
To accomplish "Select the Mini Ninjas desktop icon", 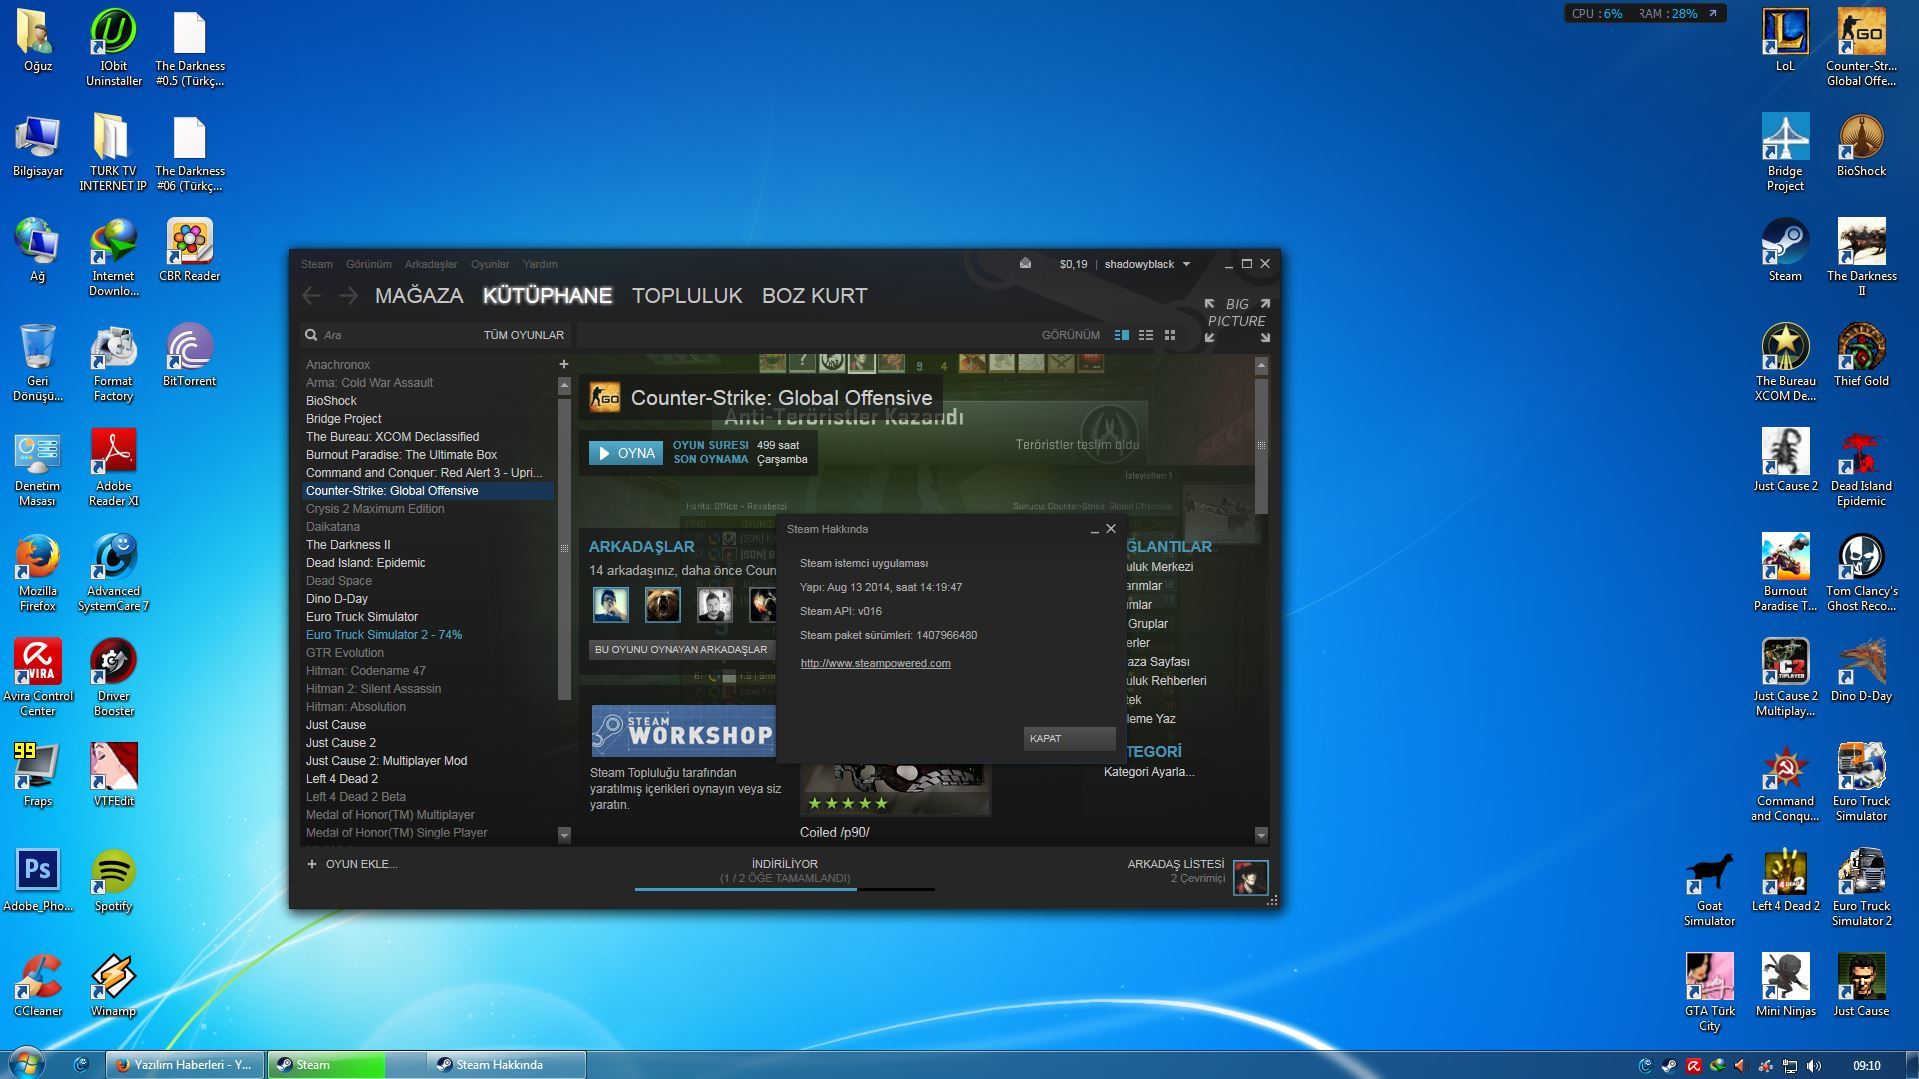I will tap(1785, 985).
